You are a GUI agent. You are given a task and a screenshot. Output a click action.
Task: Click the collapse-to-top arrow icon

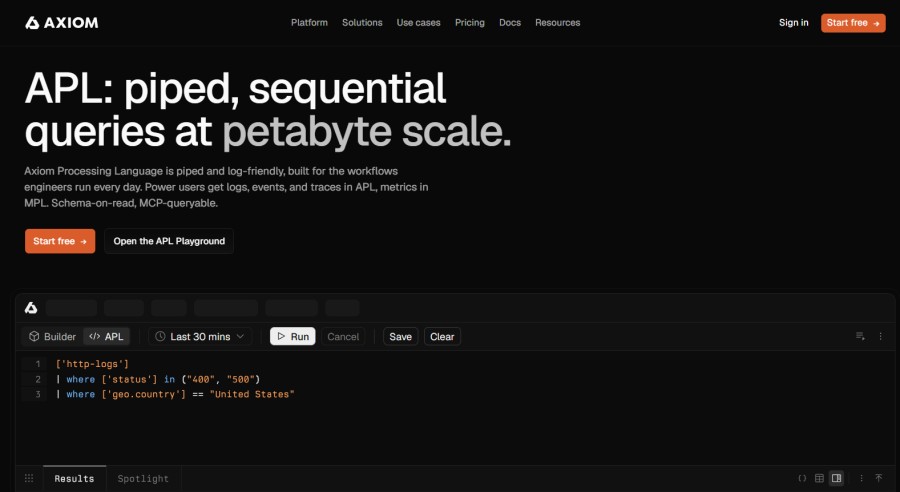[x=879, y=478]
